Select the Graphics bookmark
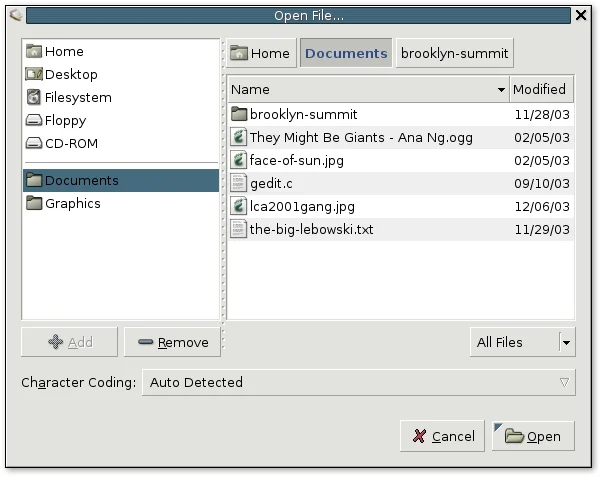Viewport: 601px width, 477px height. pos(121,203)
